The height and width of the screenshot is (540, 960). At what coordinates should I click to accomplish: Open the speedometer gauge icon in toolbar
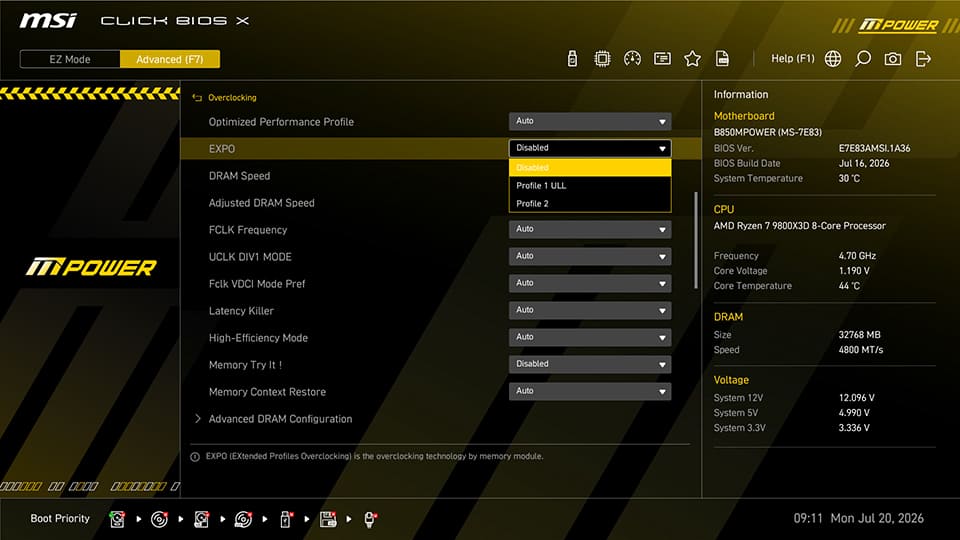[x=632, y=59]
